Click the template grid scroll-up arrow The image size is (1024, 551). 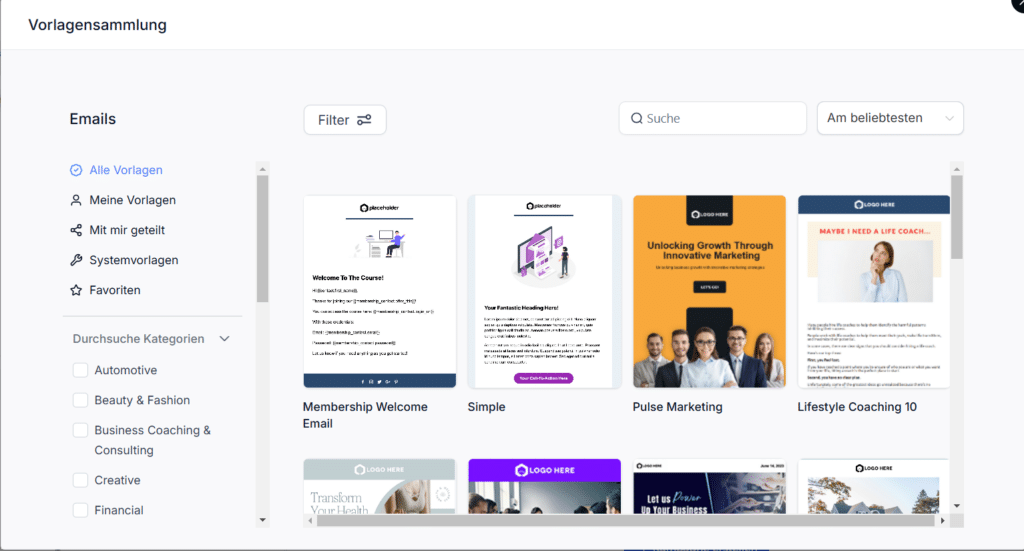tap(957, 169)
